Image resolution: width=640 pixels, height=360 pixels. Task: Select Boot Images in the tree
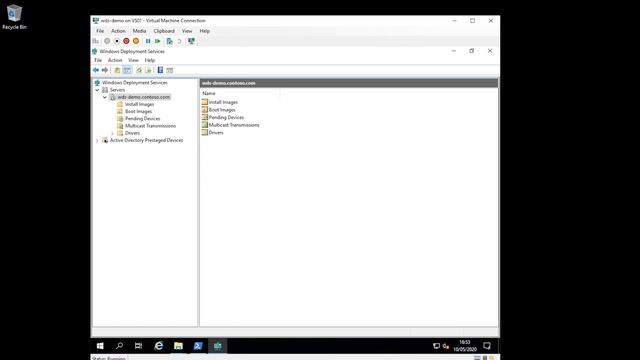click(138, 111)
